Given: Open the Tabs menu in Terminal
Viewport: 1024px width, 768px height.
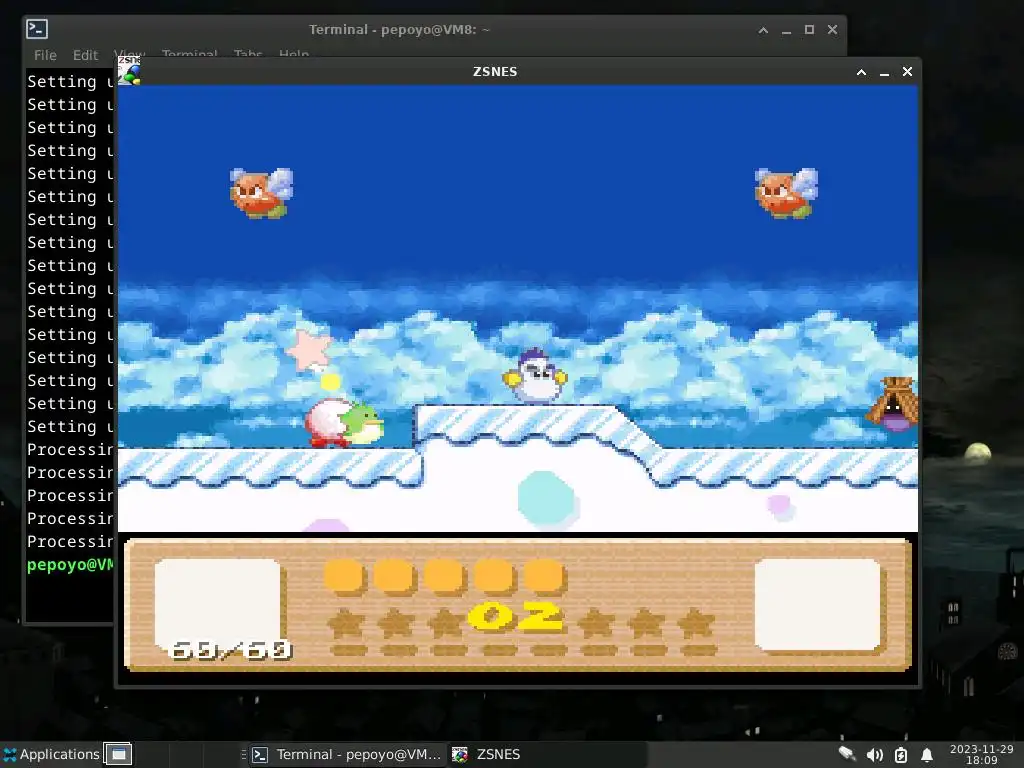Looking at the screenshot, I should (x=248, y=53).
